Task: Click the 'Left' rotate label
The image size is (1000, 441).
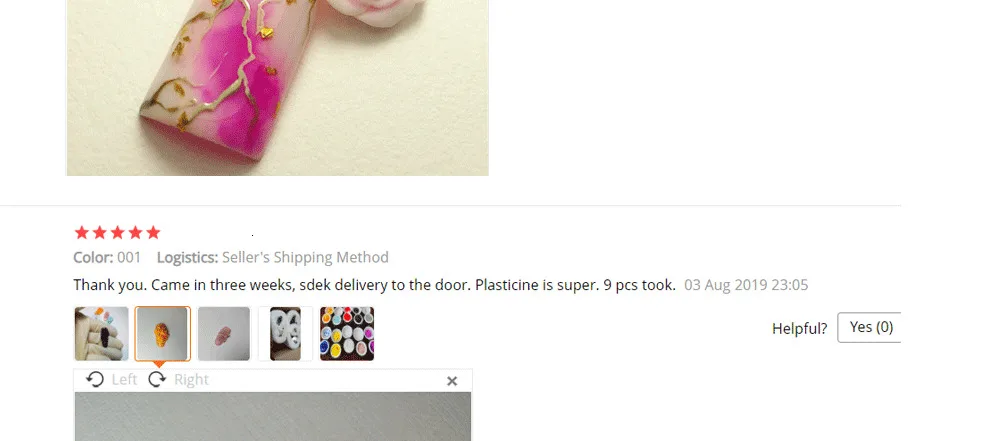Action: (124, 380)
